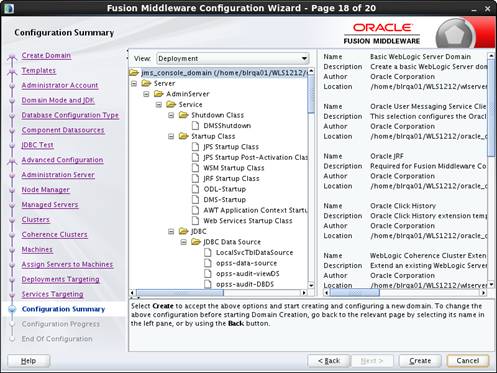The height and width of the screenshot is (373, 497).
Task: Click the JPS Startup Post-Activation file icon
Action: tap(196, 157)
